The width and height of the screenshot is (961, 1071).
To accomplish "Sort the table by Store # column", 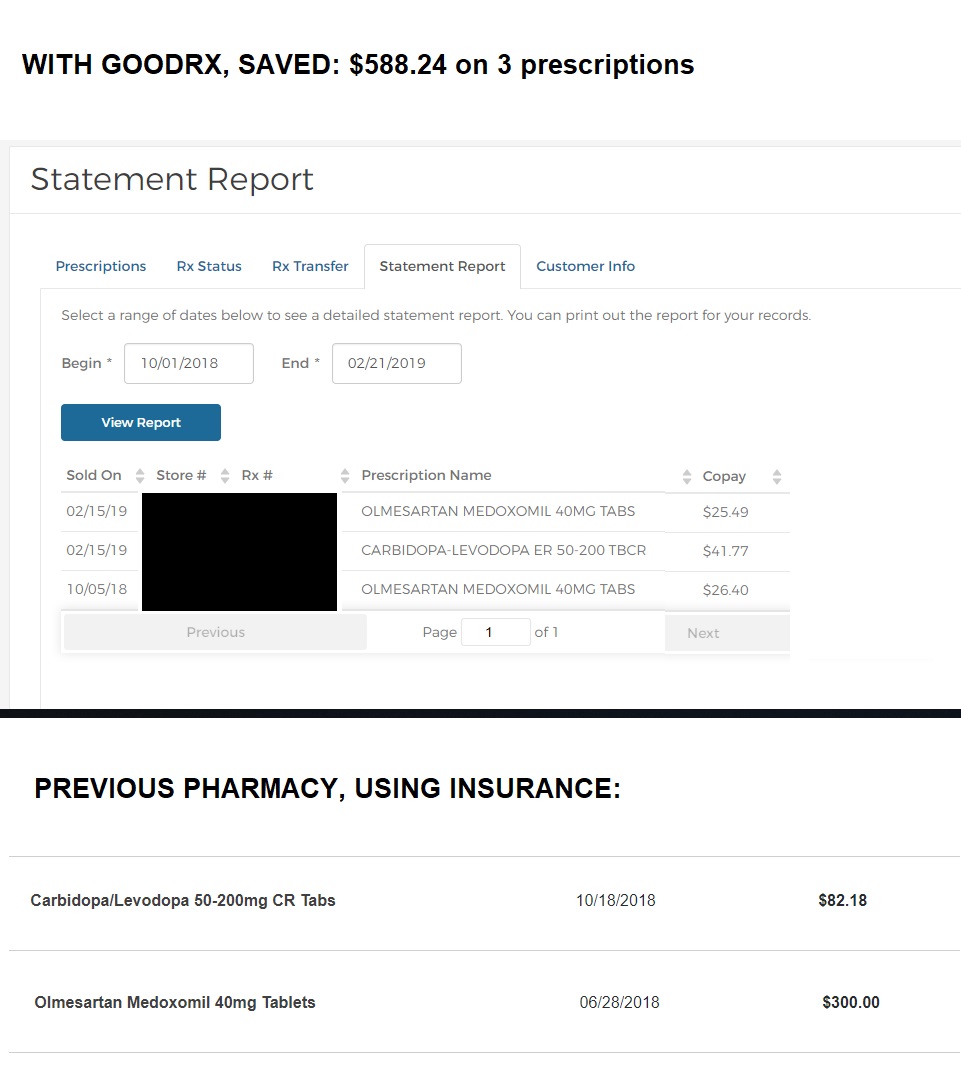I will coord(222,476).
